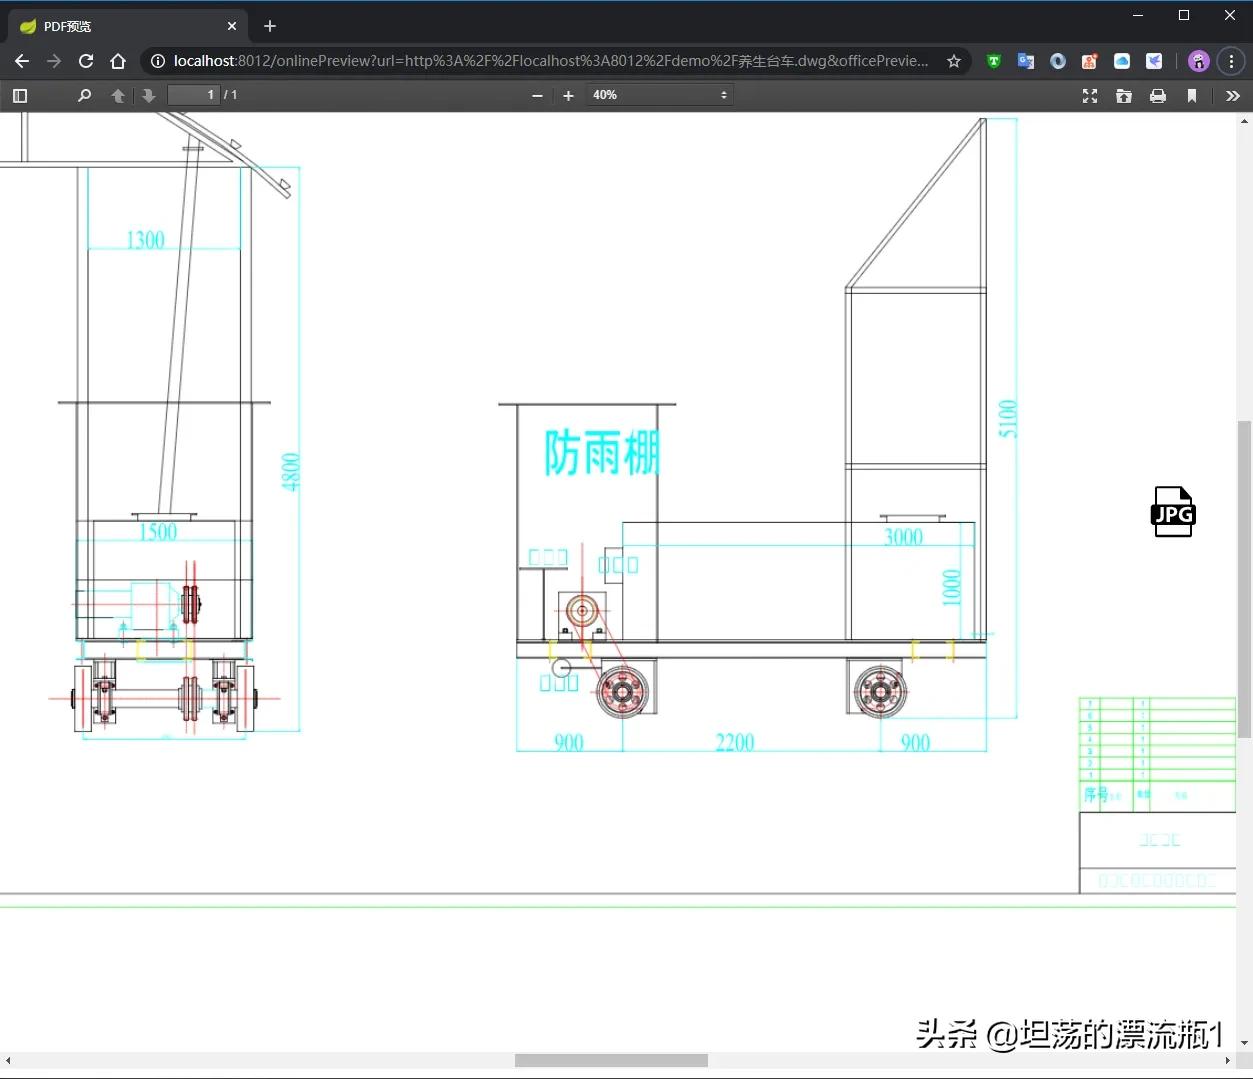Toggle the PDF viewer sidebar
The image size is (1253, 1079).
pyautogui.click(x=20, y=95)
